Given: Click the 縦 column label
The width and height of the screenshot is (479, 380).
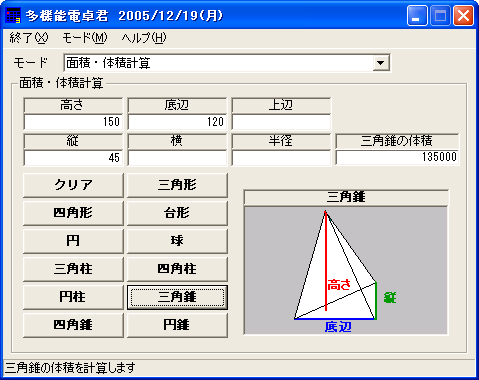Looking at the screenshot, I should click(x=73, y=141).
